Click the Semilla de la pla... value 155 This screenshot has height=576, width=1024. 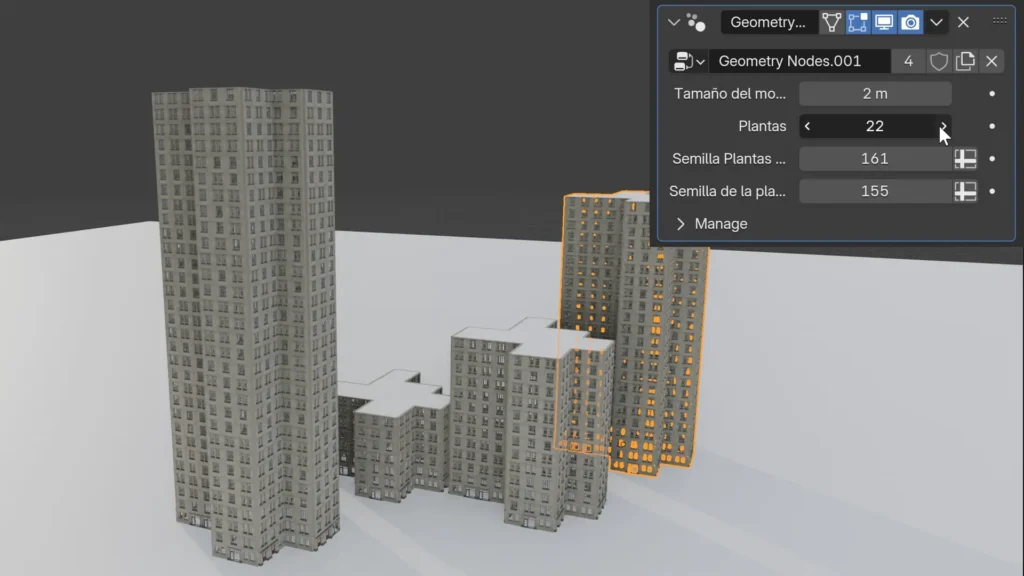click(875, 191)
